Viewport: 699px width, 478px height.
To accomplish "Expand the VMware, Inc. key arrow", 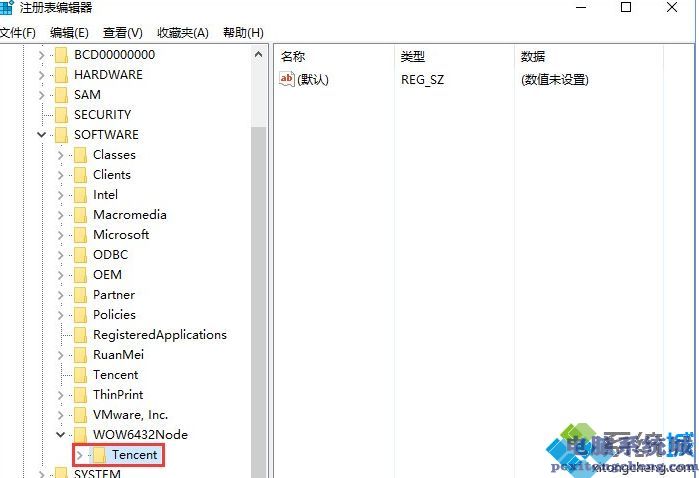I will click(x=61, y=415).
